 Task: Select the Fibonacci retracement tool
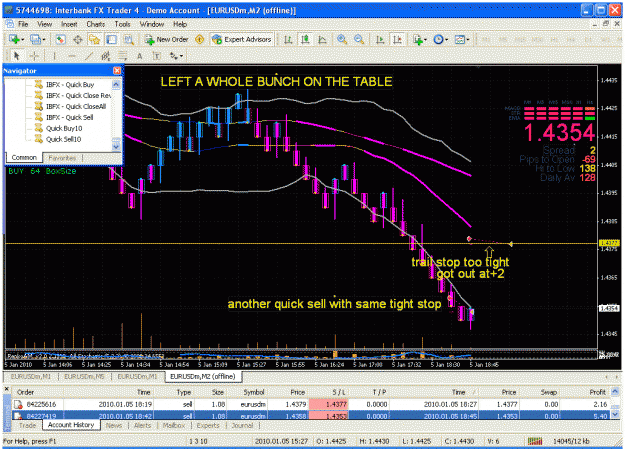[x=123, y=56]
